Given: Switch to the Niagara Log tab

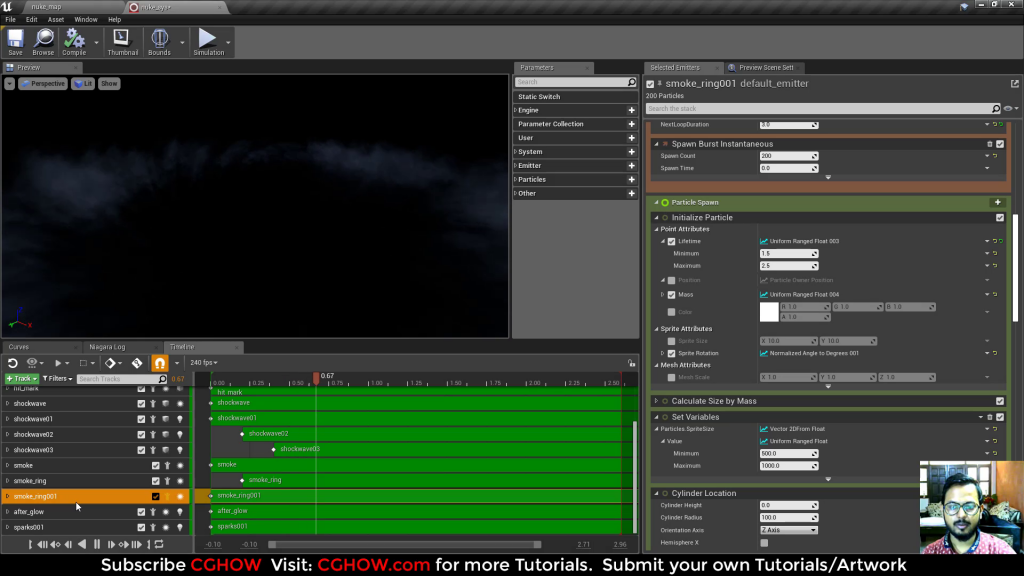Looking at the screenshot, I should 105,347.
